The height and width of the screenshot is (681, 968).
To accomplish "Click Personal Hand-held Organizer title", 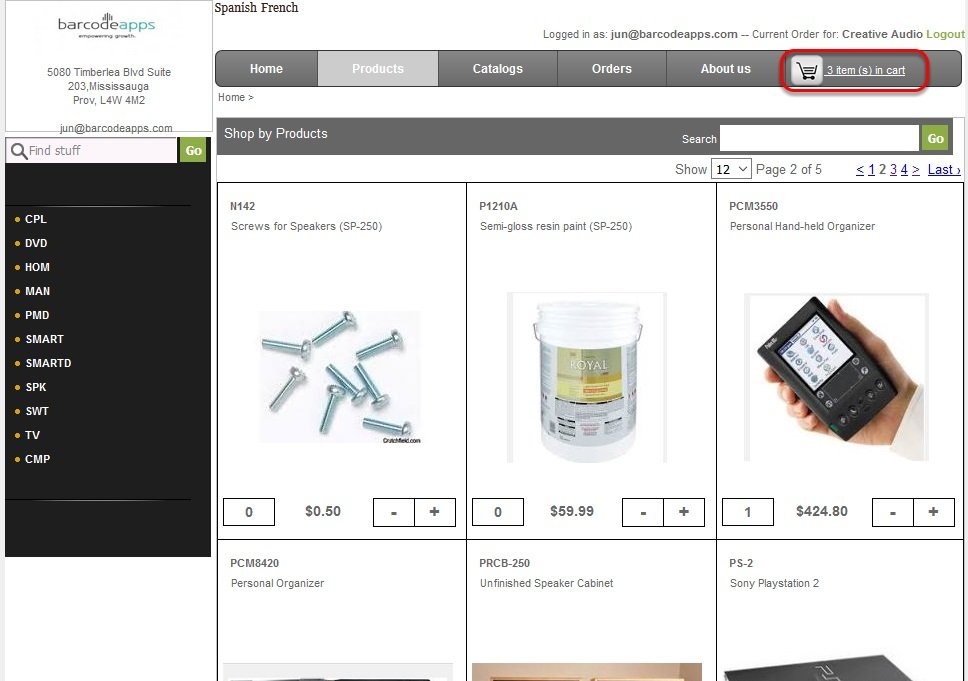I will tap(802, 227).
